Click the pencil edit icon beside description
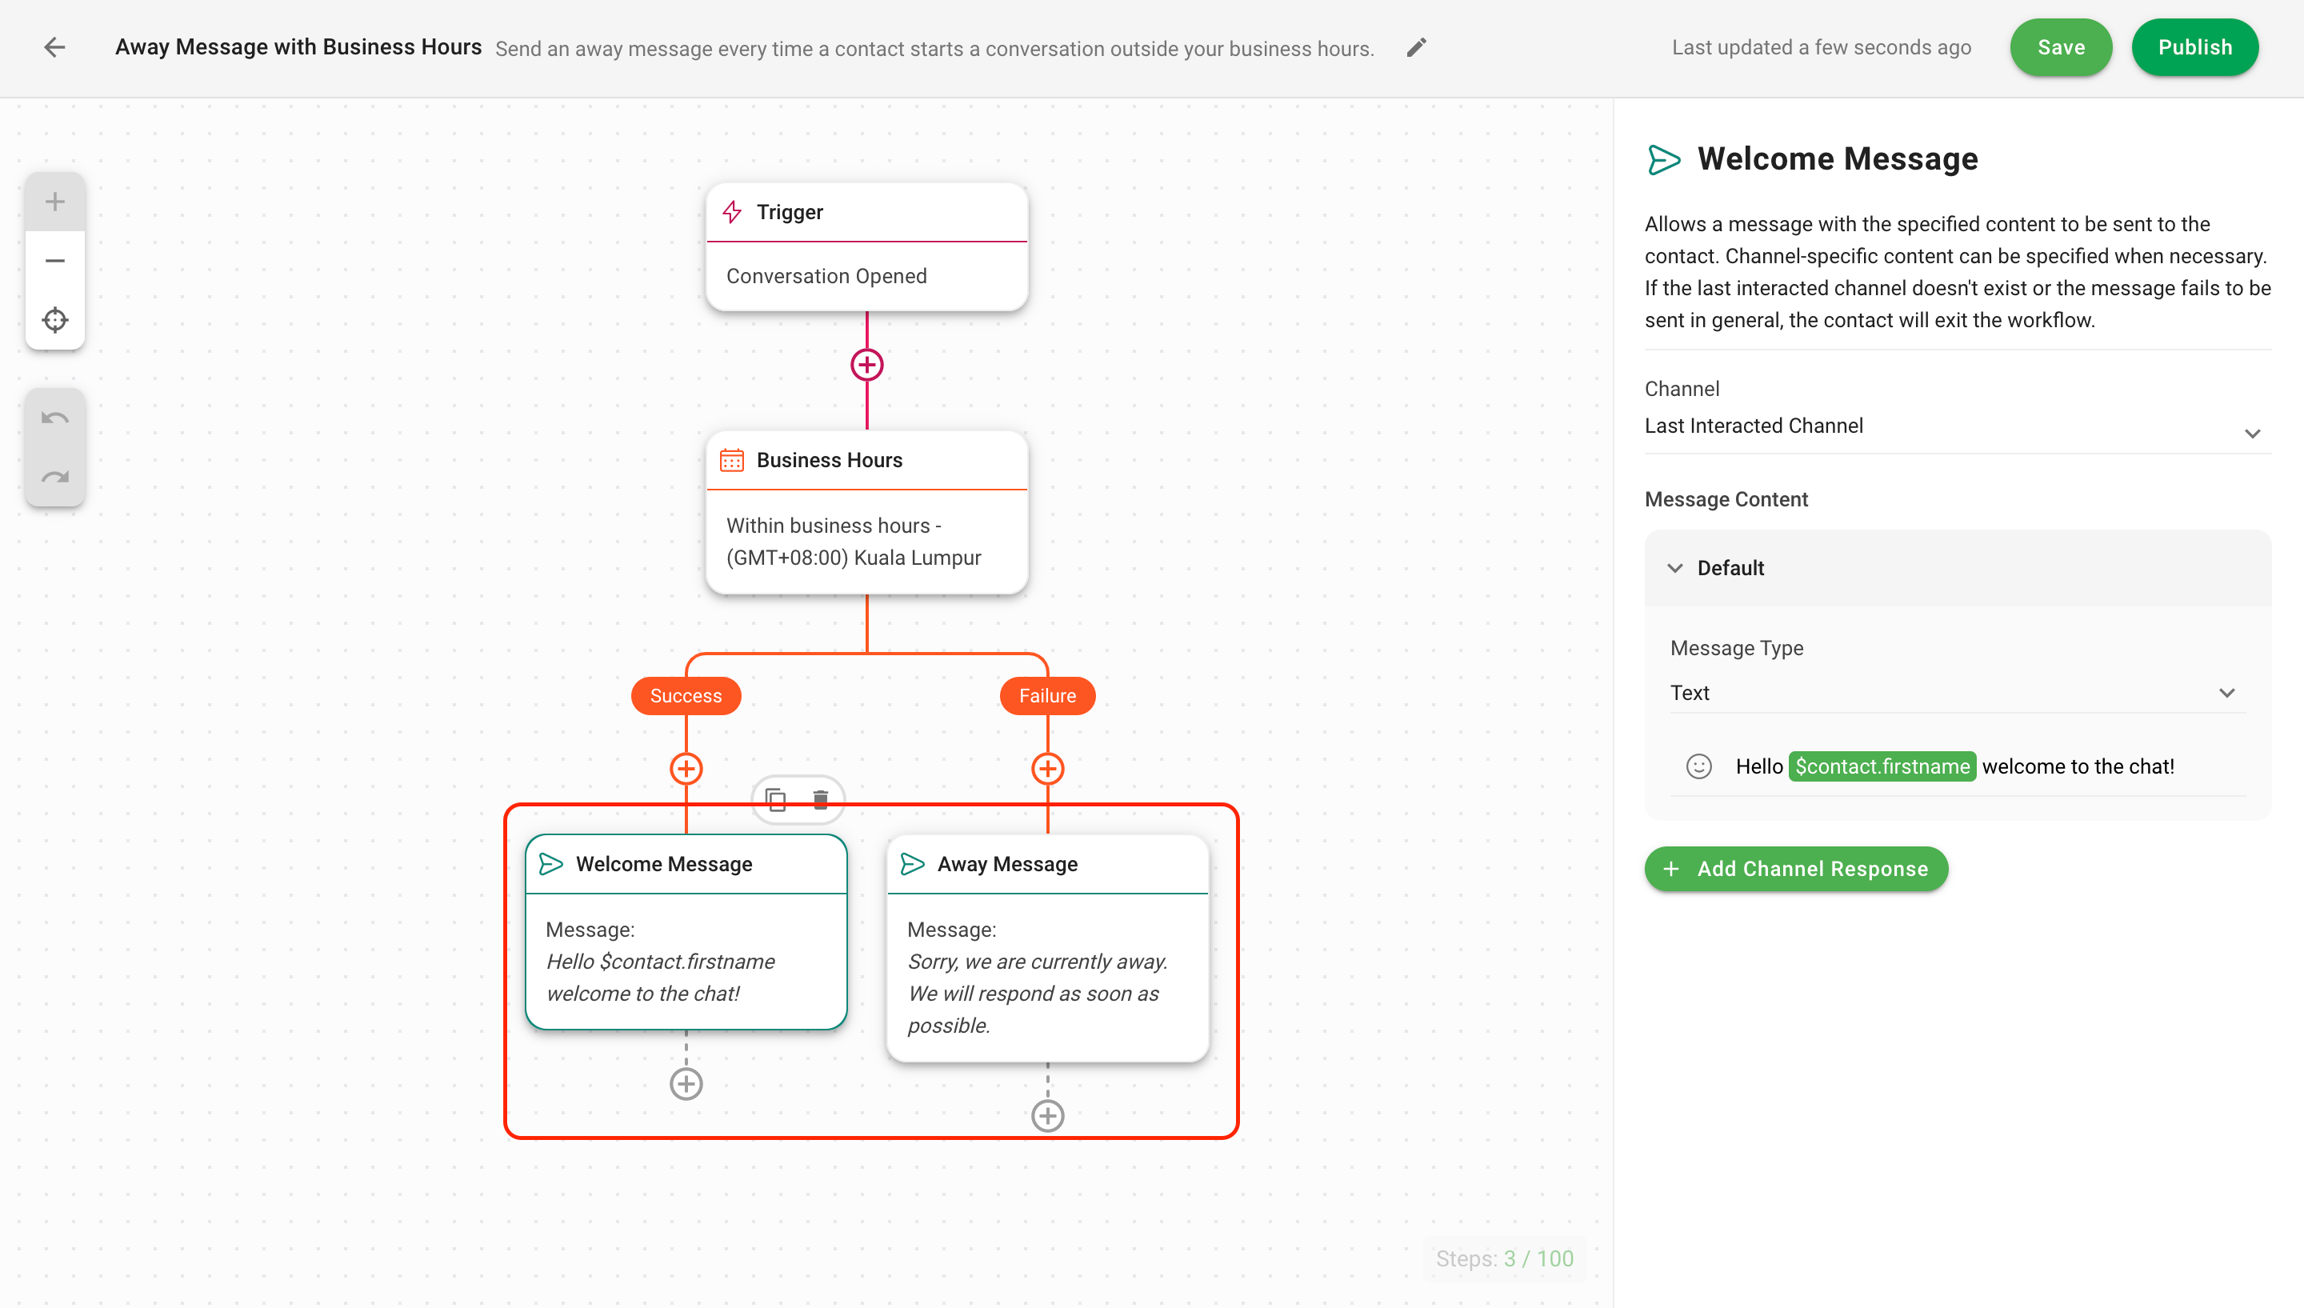 pyautogui.click(x=1416, y=47)
